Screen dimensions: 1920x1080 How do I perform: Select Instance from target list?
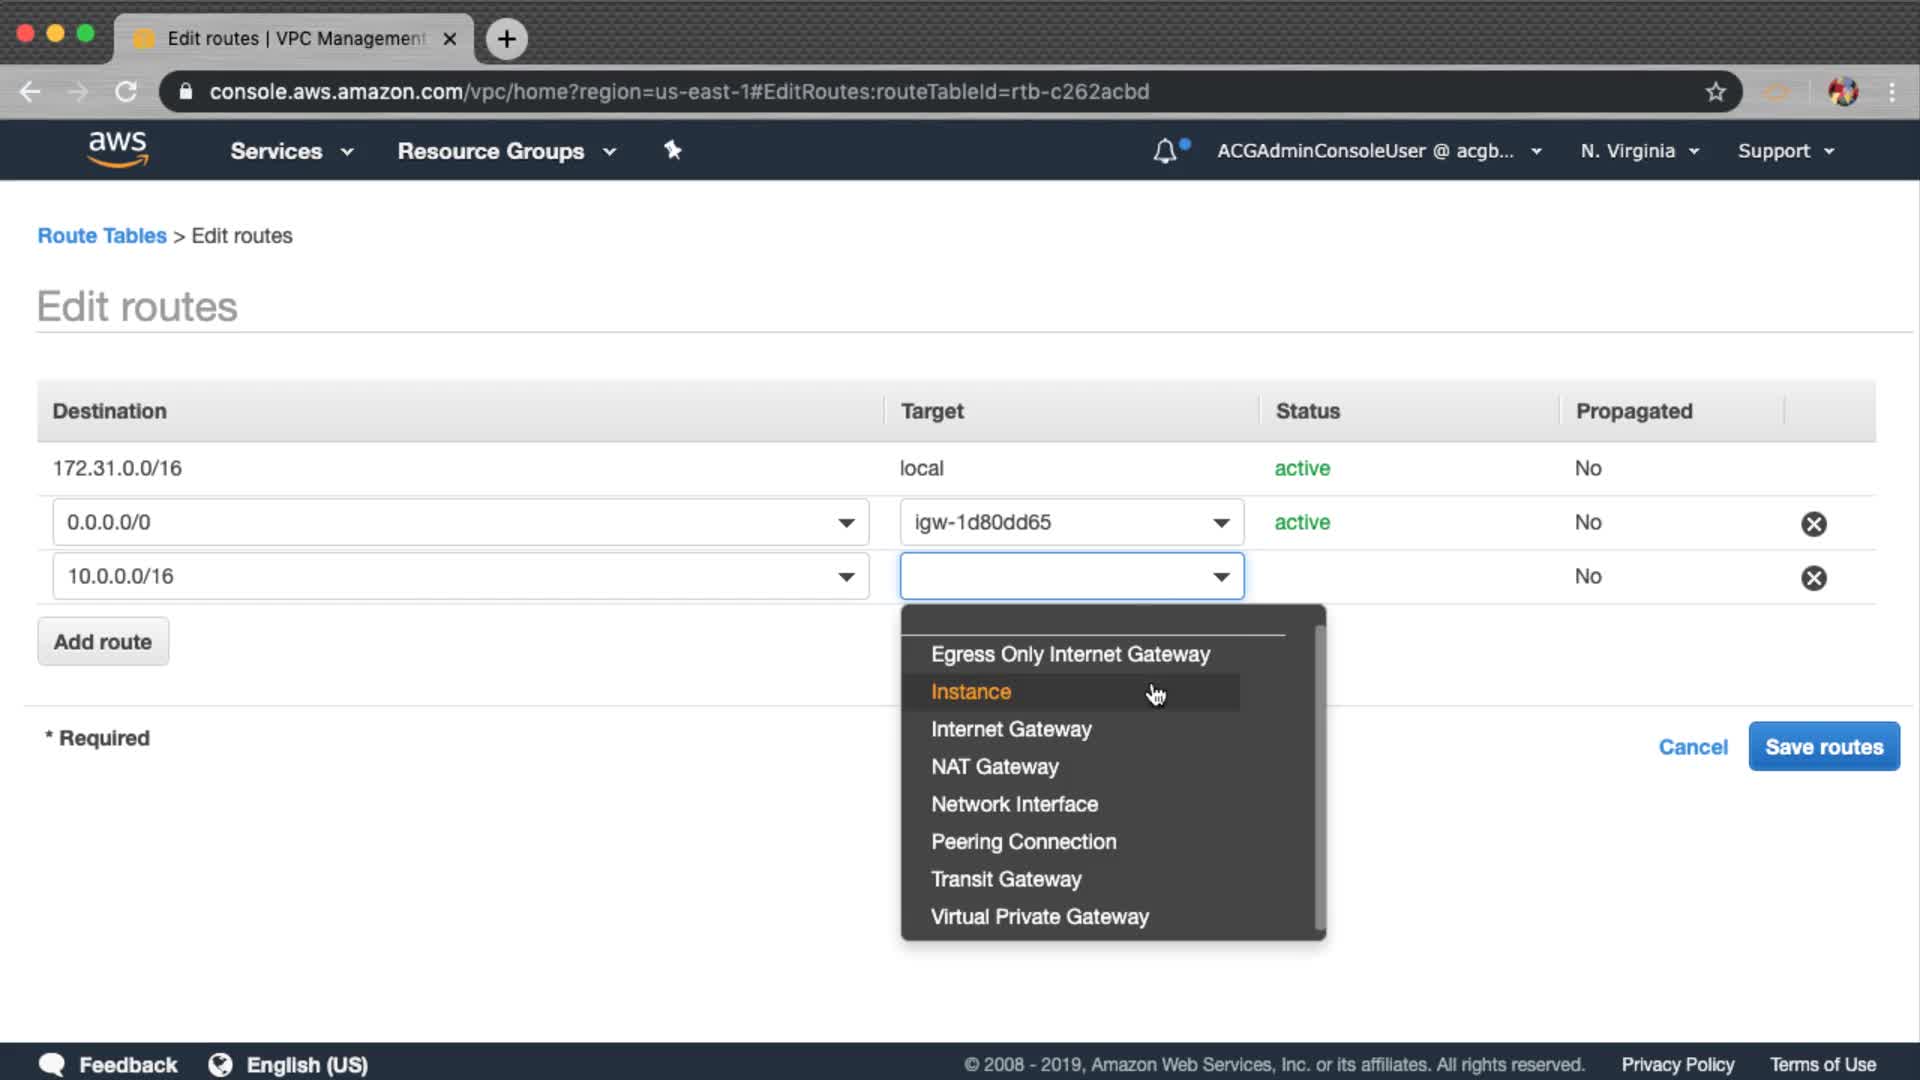971,692
